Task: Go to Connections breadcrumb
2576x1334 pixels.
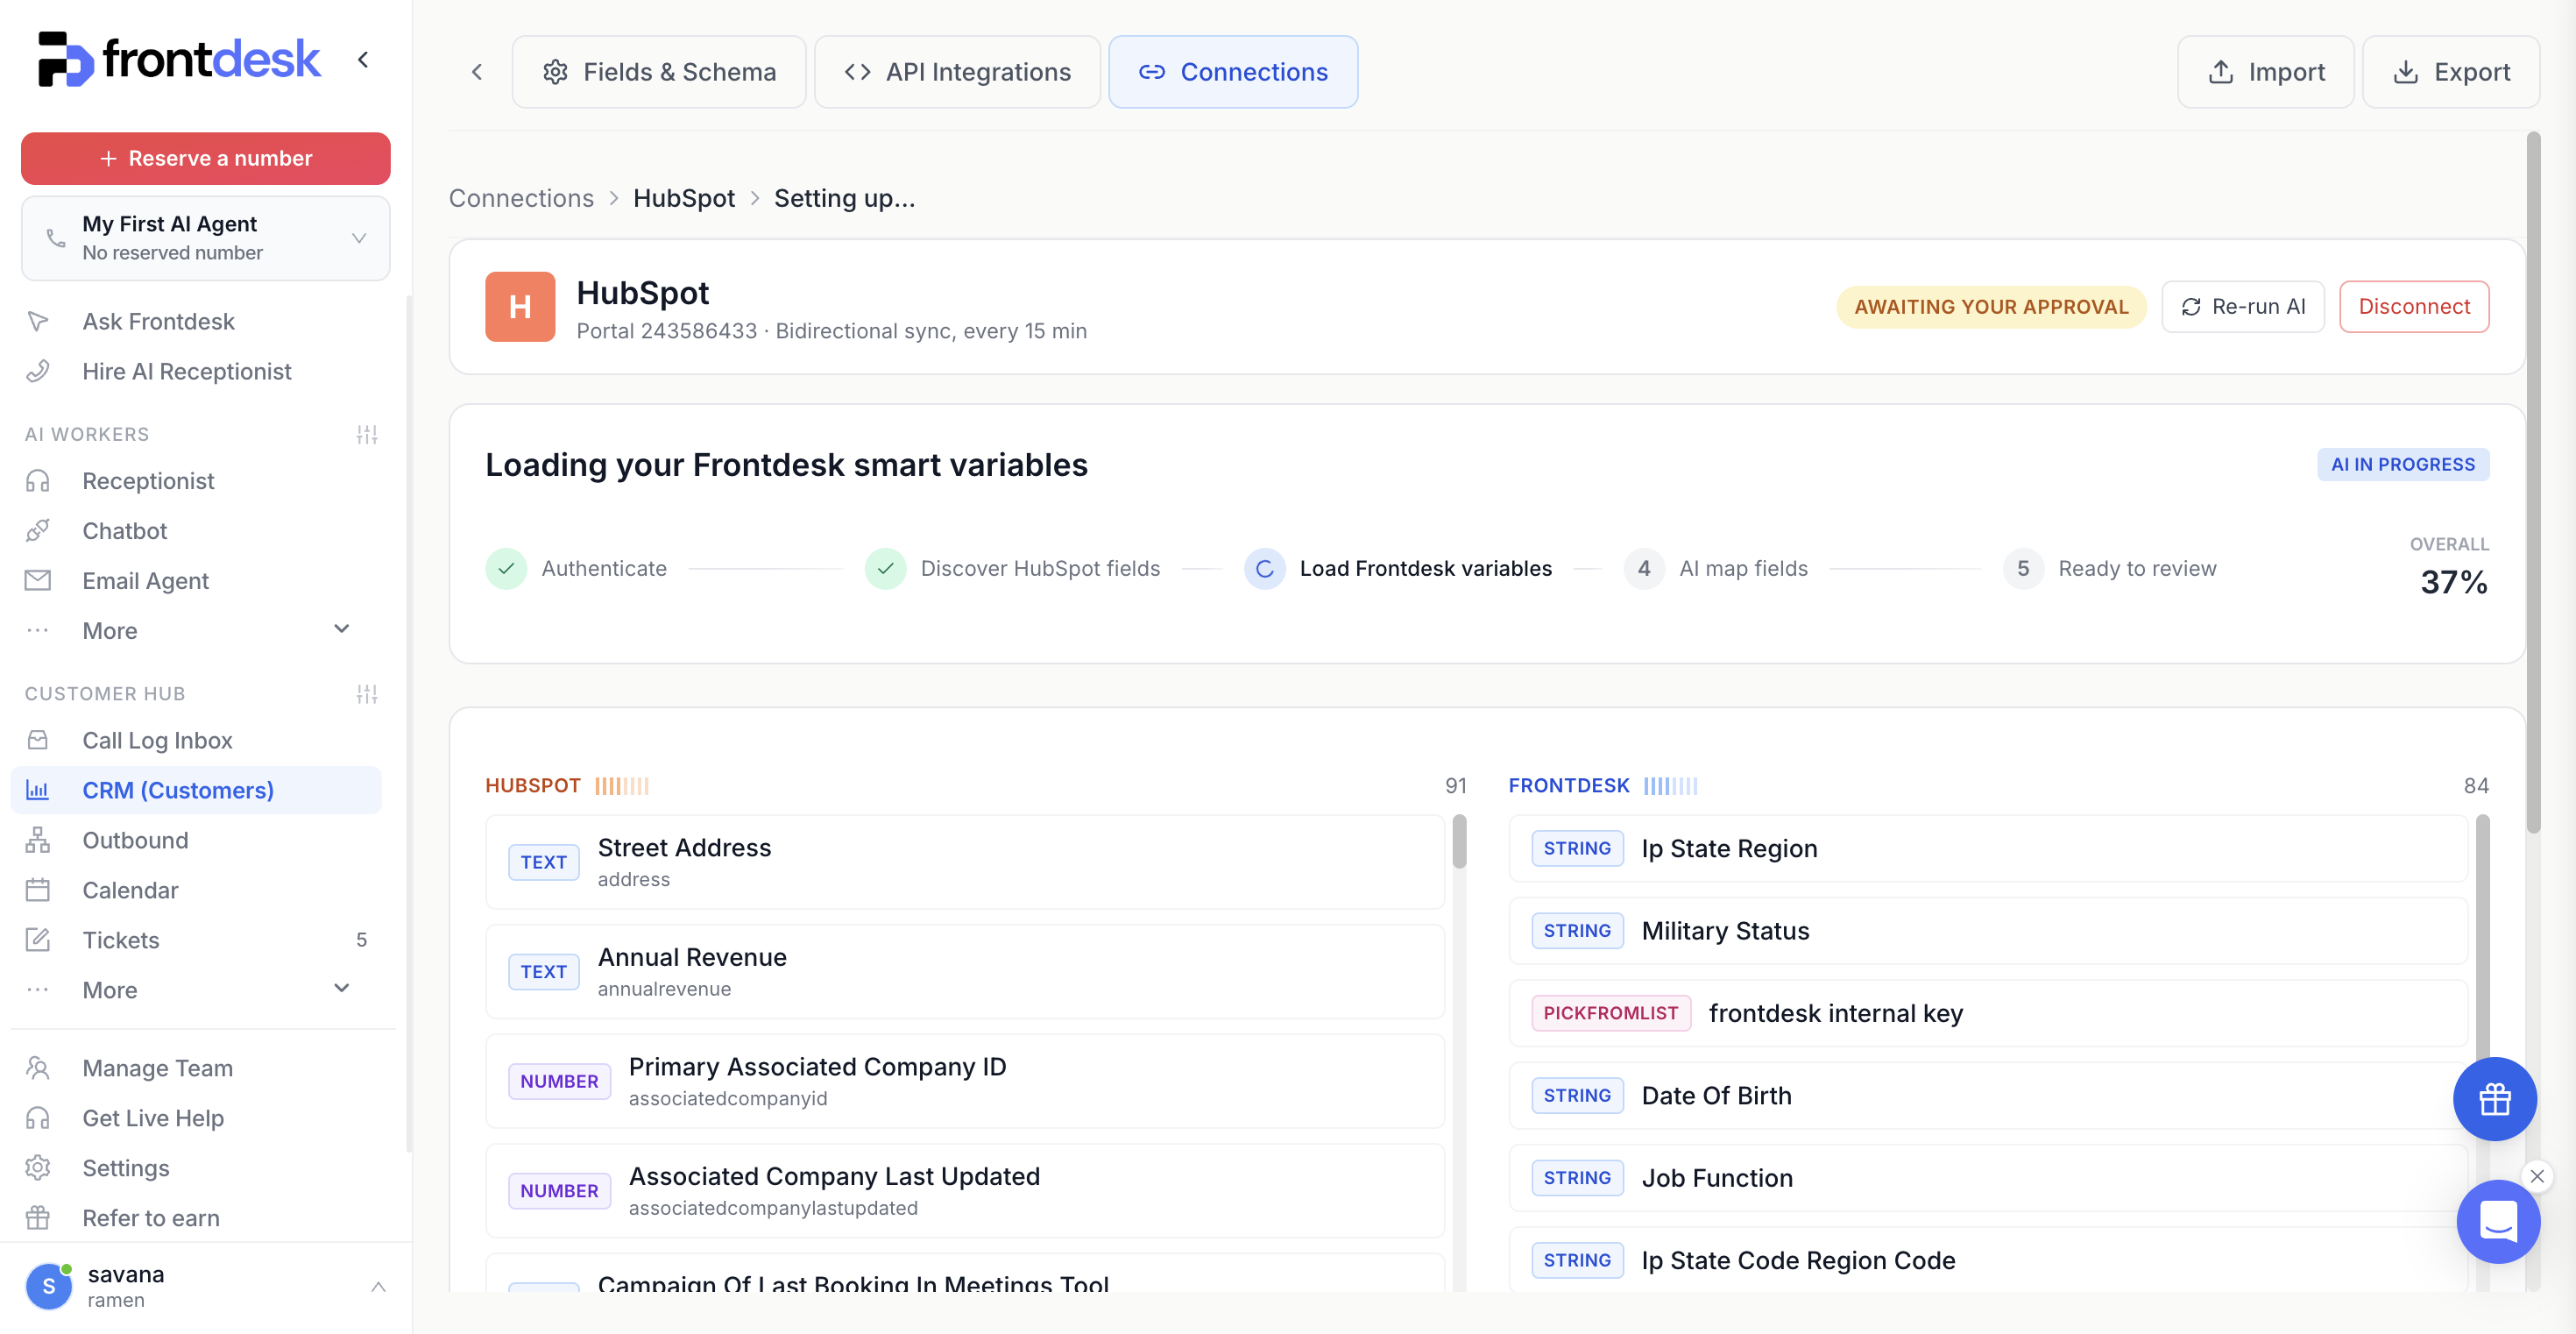Action: tap(521, 198)
